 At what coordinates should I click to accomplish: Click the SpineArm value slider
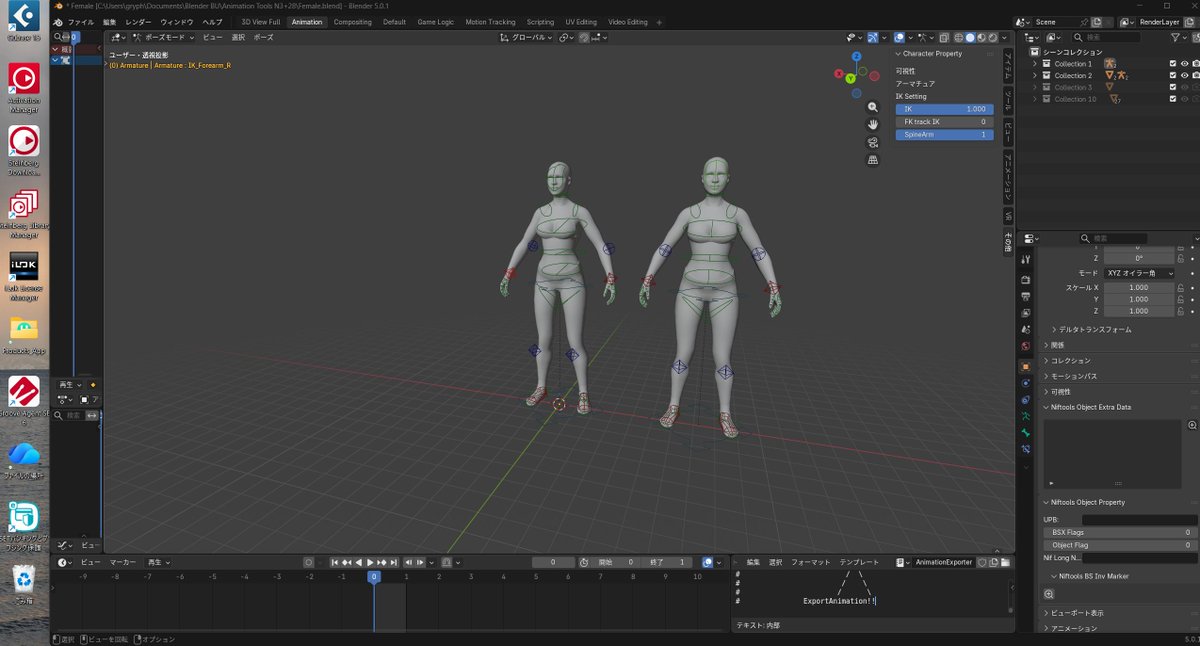click(x=944, y=134)
